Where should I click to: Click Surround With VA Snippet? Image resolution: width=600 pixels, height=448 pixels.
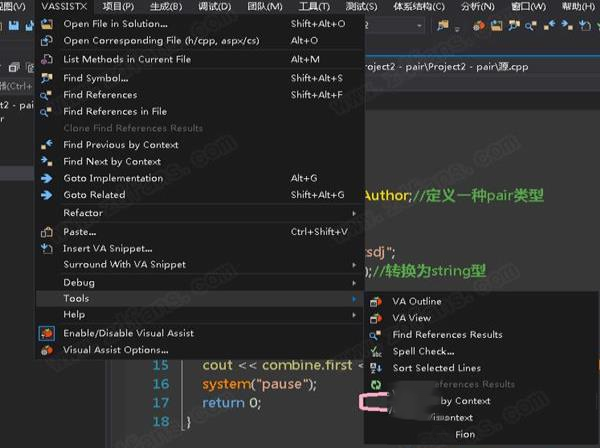click(124, 264)
